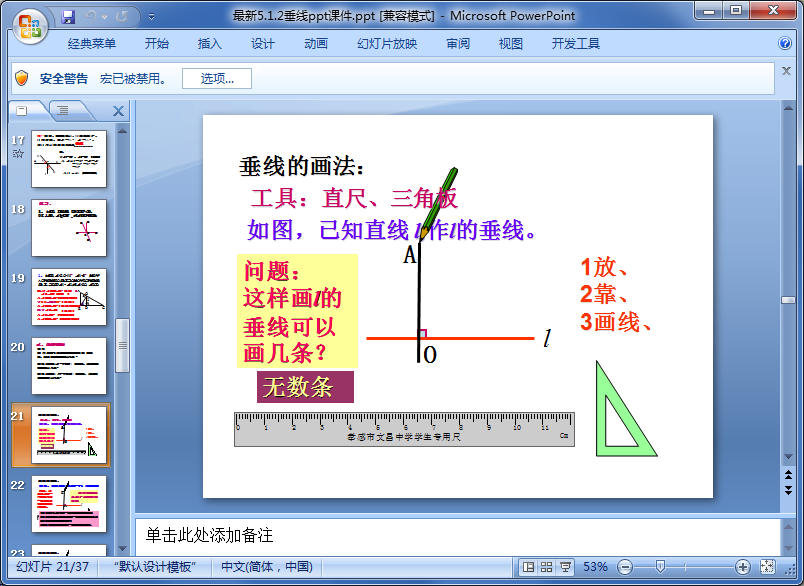Fit slide to current window icon

[767, 567]
